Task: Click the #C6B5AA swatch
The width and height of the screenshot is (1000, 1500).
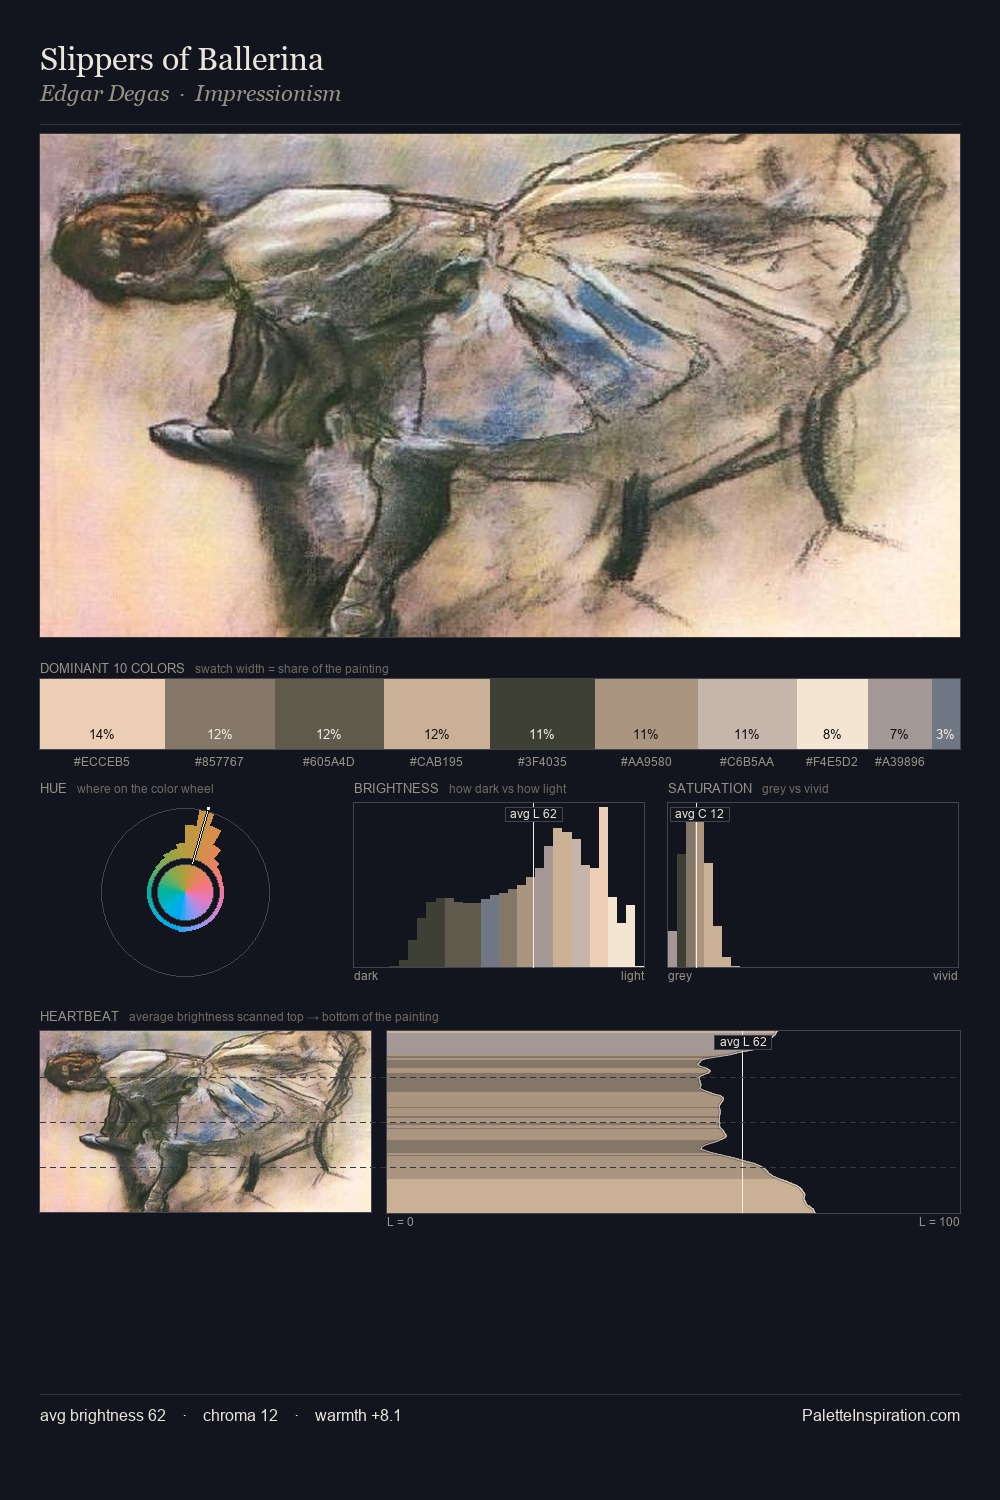Action: click(747, 714)
